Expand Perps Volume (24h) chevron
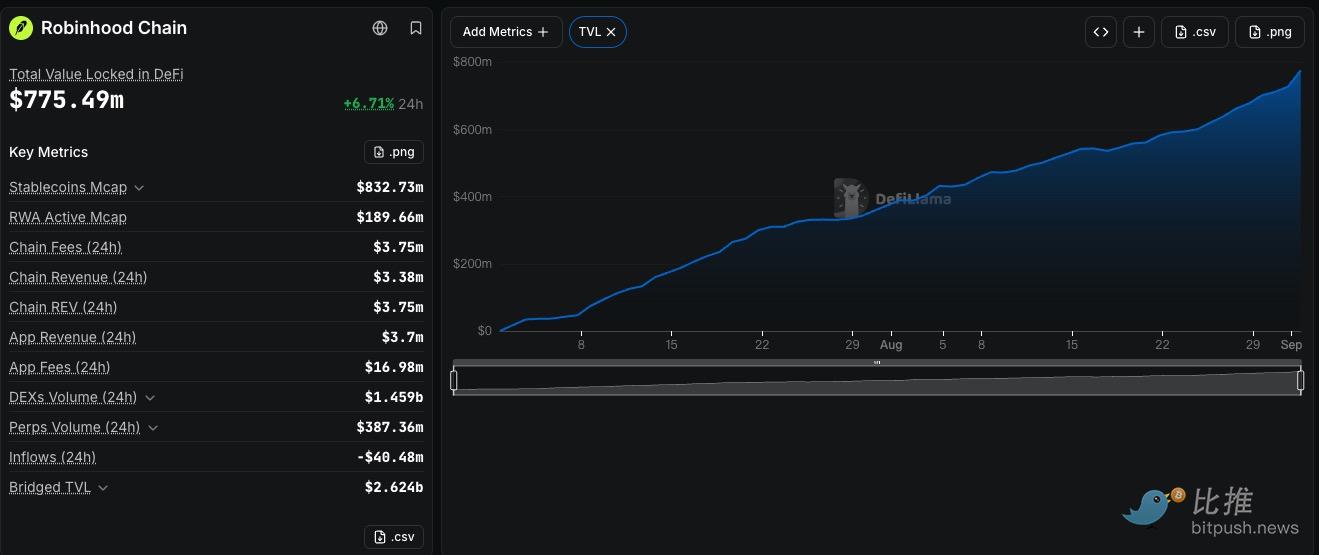The height and width of the screenshot is (555, 1319). [x=153, y=428]
